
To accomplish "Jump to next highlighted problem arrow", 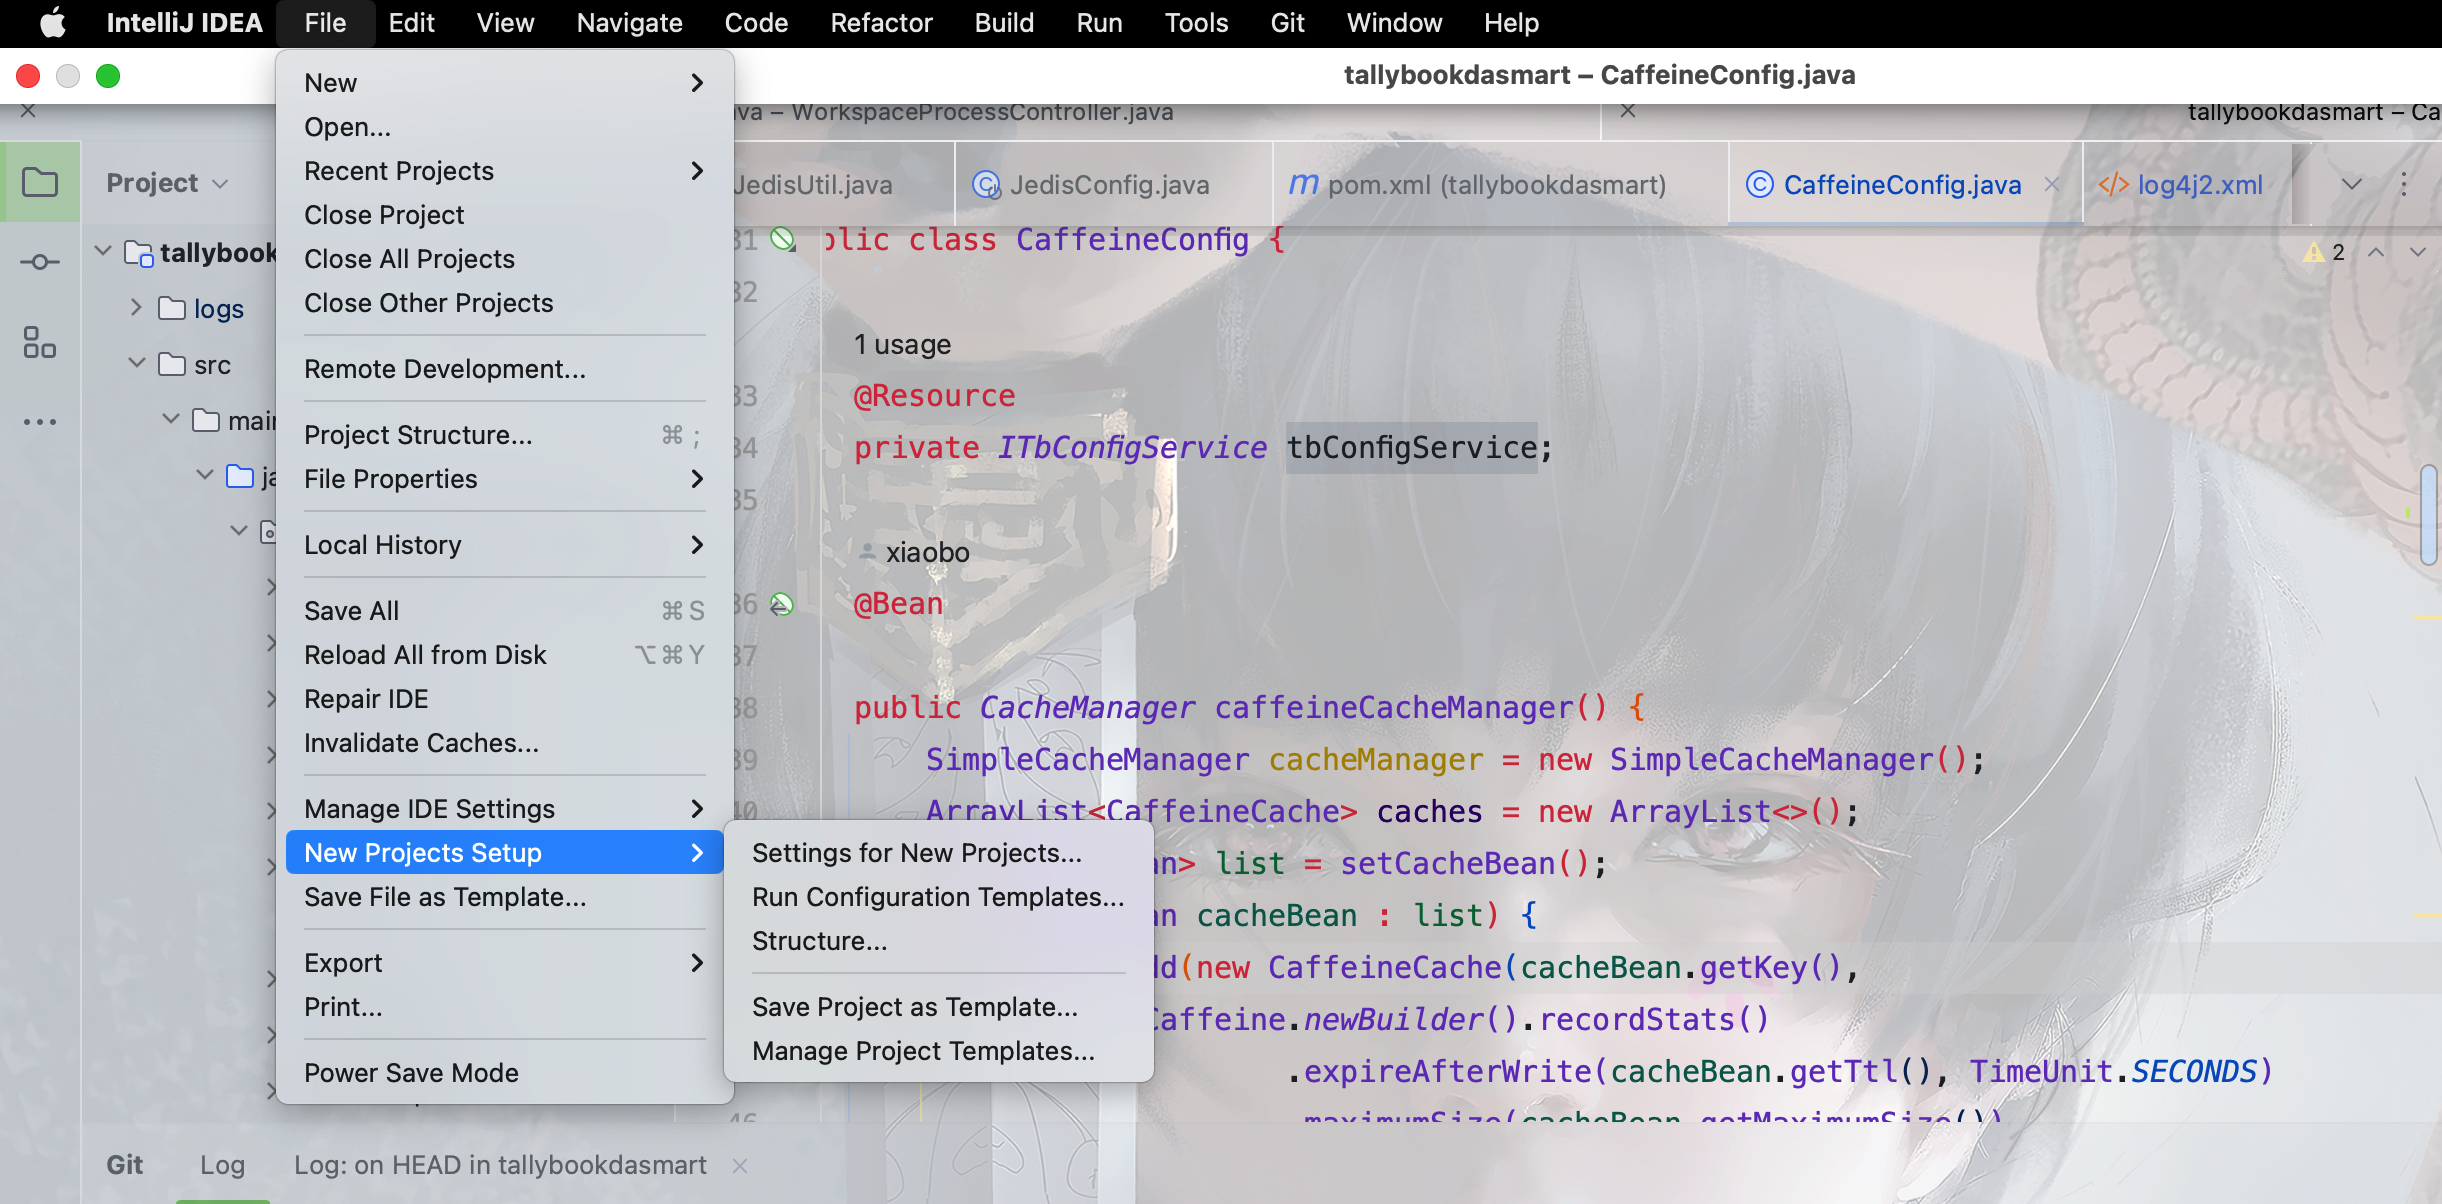I will [x=2418, y=252].
